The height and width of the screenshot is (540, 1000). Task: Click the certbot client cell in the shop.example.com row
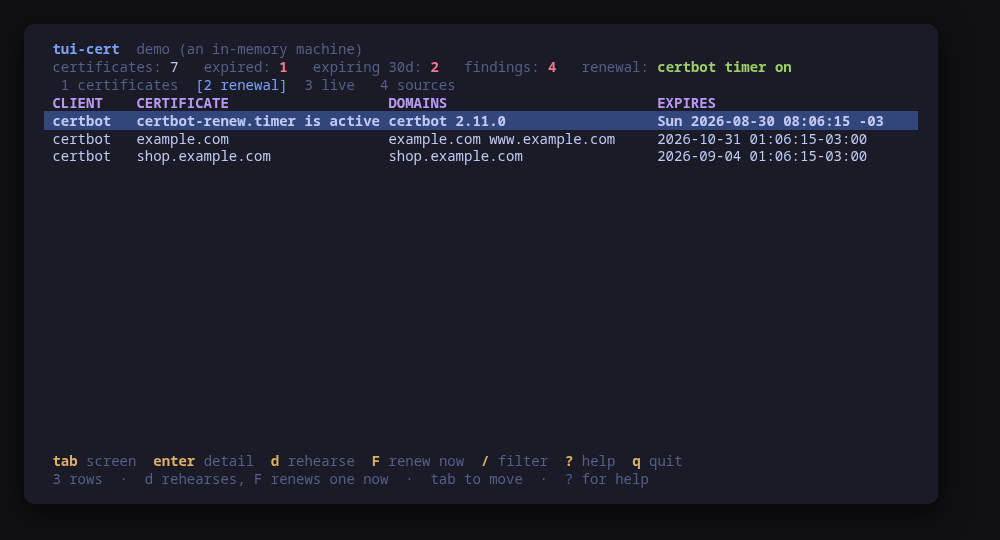click(x=82, y=156)
